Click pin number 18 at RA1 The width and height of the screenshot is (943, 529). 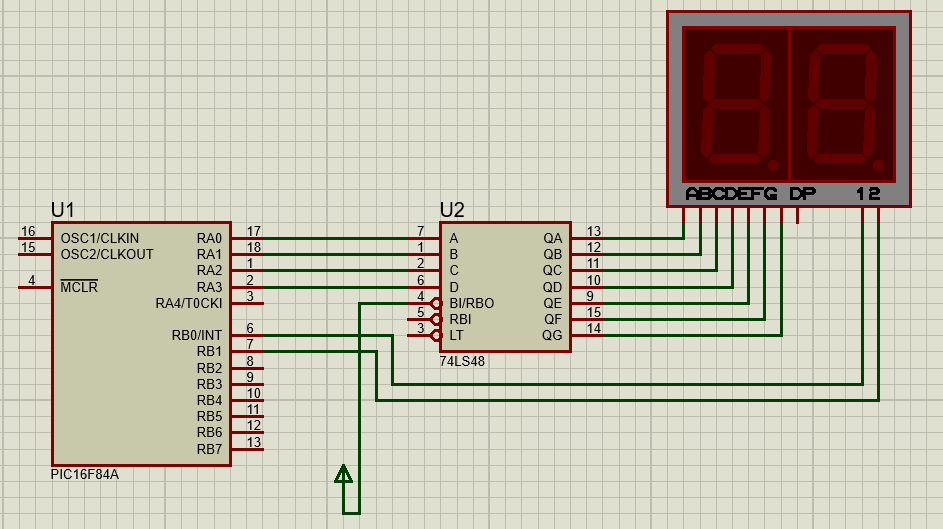click(x=254, y=247)
